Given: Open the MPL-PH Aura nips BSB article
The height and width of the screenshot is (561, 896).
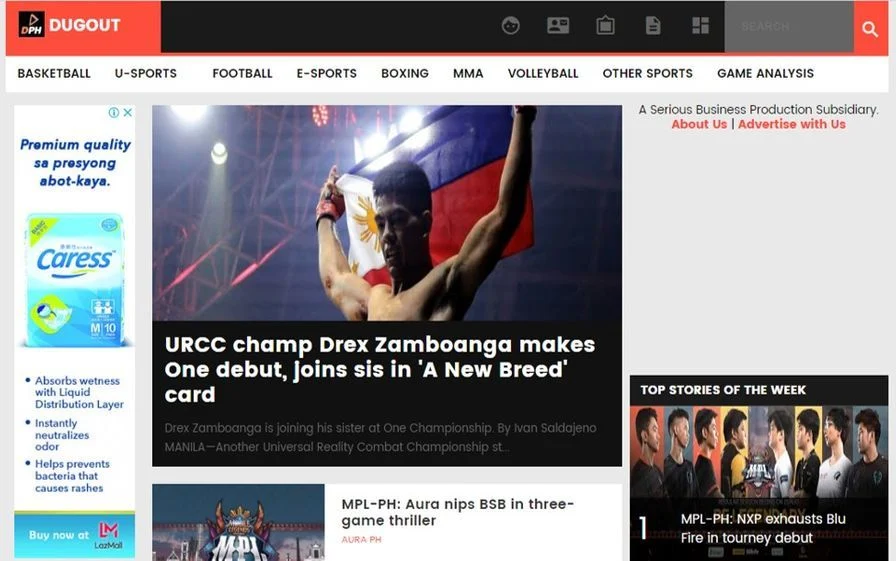Looking at the screenshot, I should tap(458, 512).
